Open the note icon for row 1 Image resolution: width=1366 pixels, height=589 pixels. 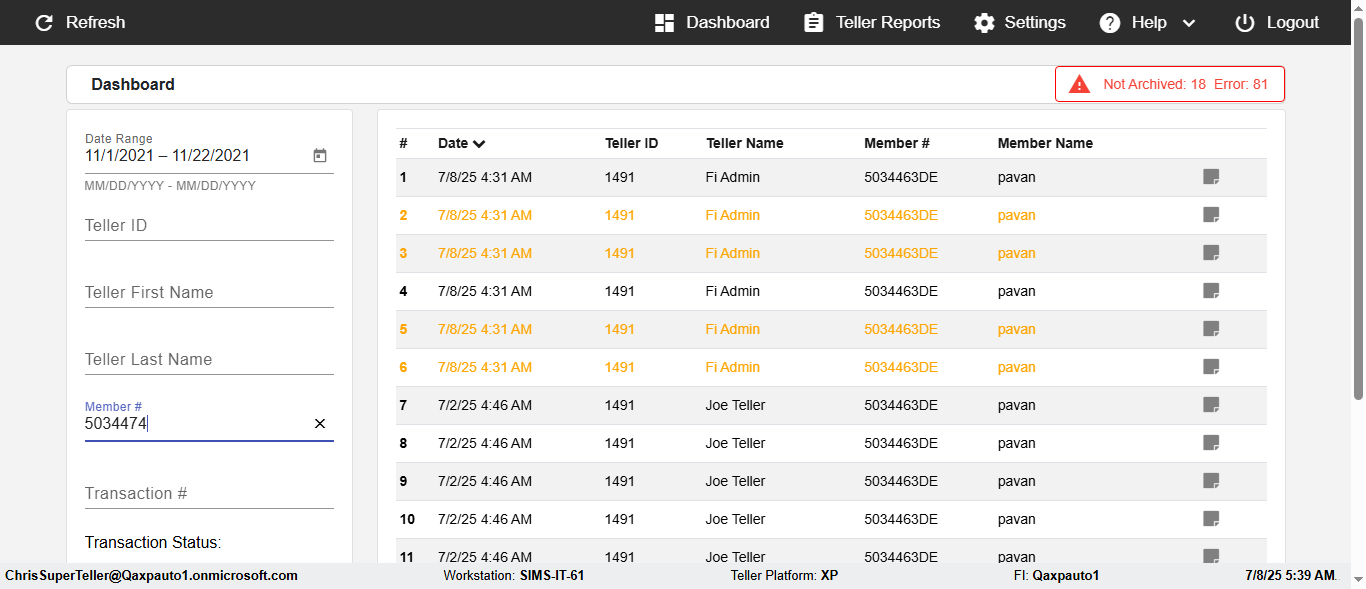[x=1211, y=177]
